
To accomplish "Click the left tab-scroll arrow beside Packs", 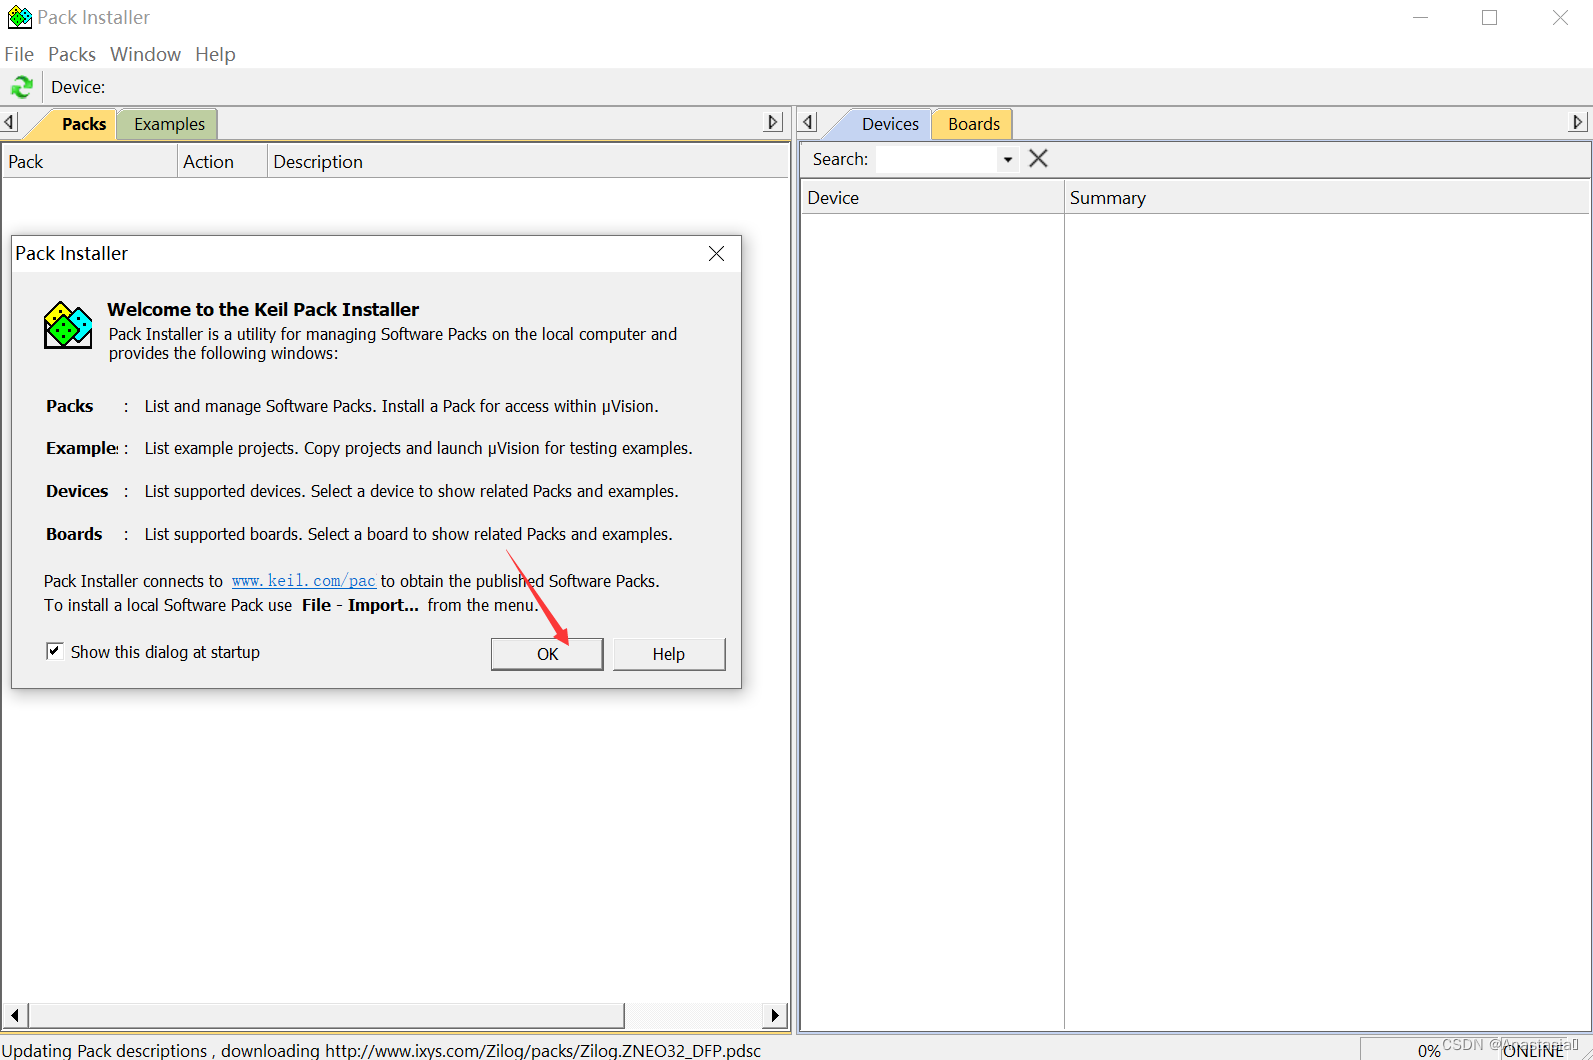I will click(10, 122).
